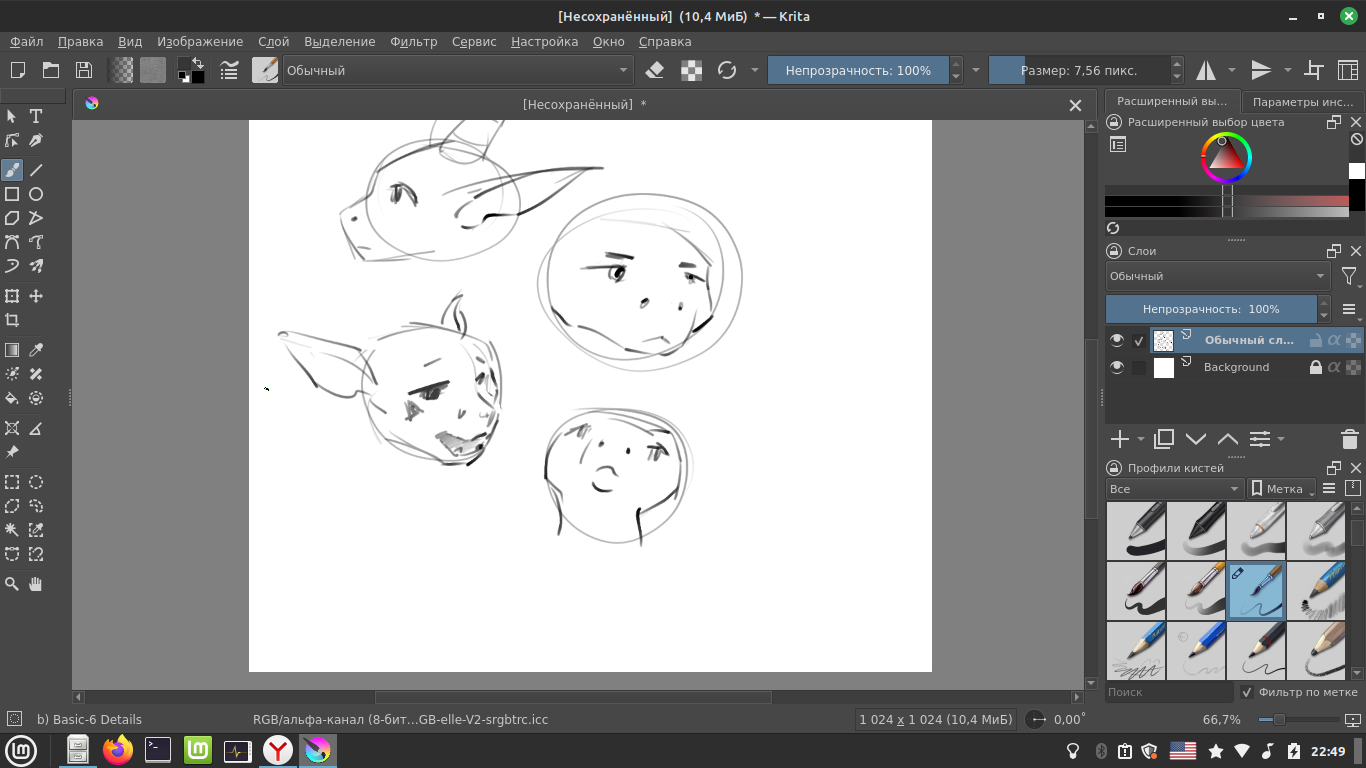This screenshot has height=768, width=1366.
Task: Close the Несохранённый document tab
Action: [1075, 105]
